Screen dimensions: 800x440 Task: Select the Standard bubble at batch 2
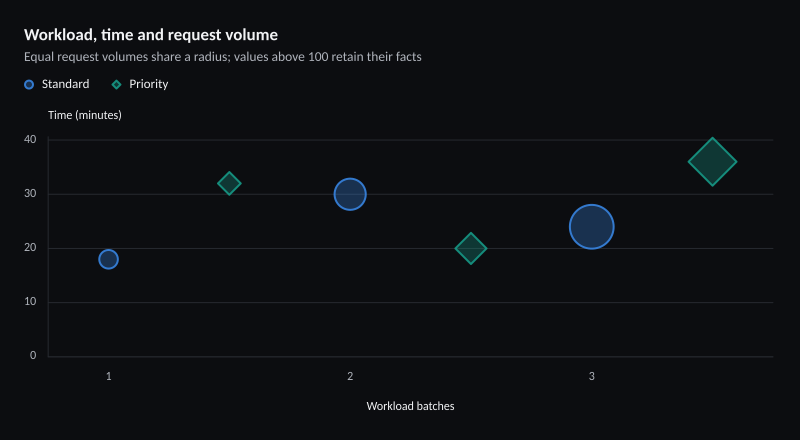350,194
